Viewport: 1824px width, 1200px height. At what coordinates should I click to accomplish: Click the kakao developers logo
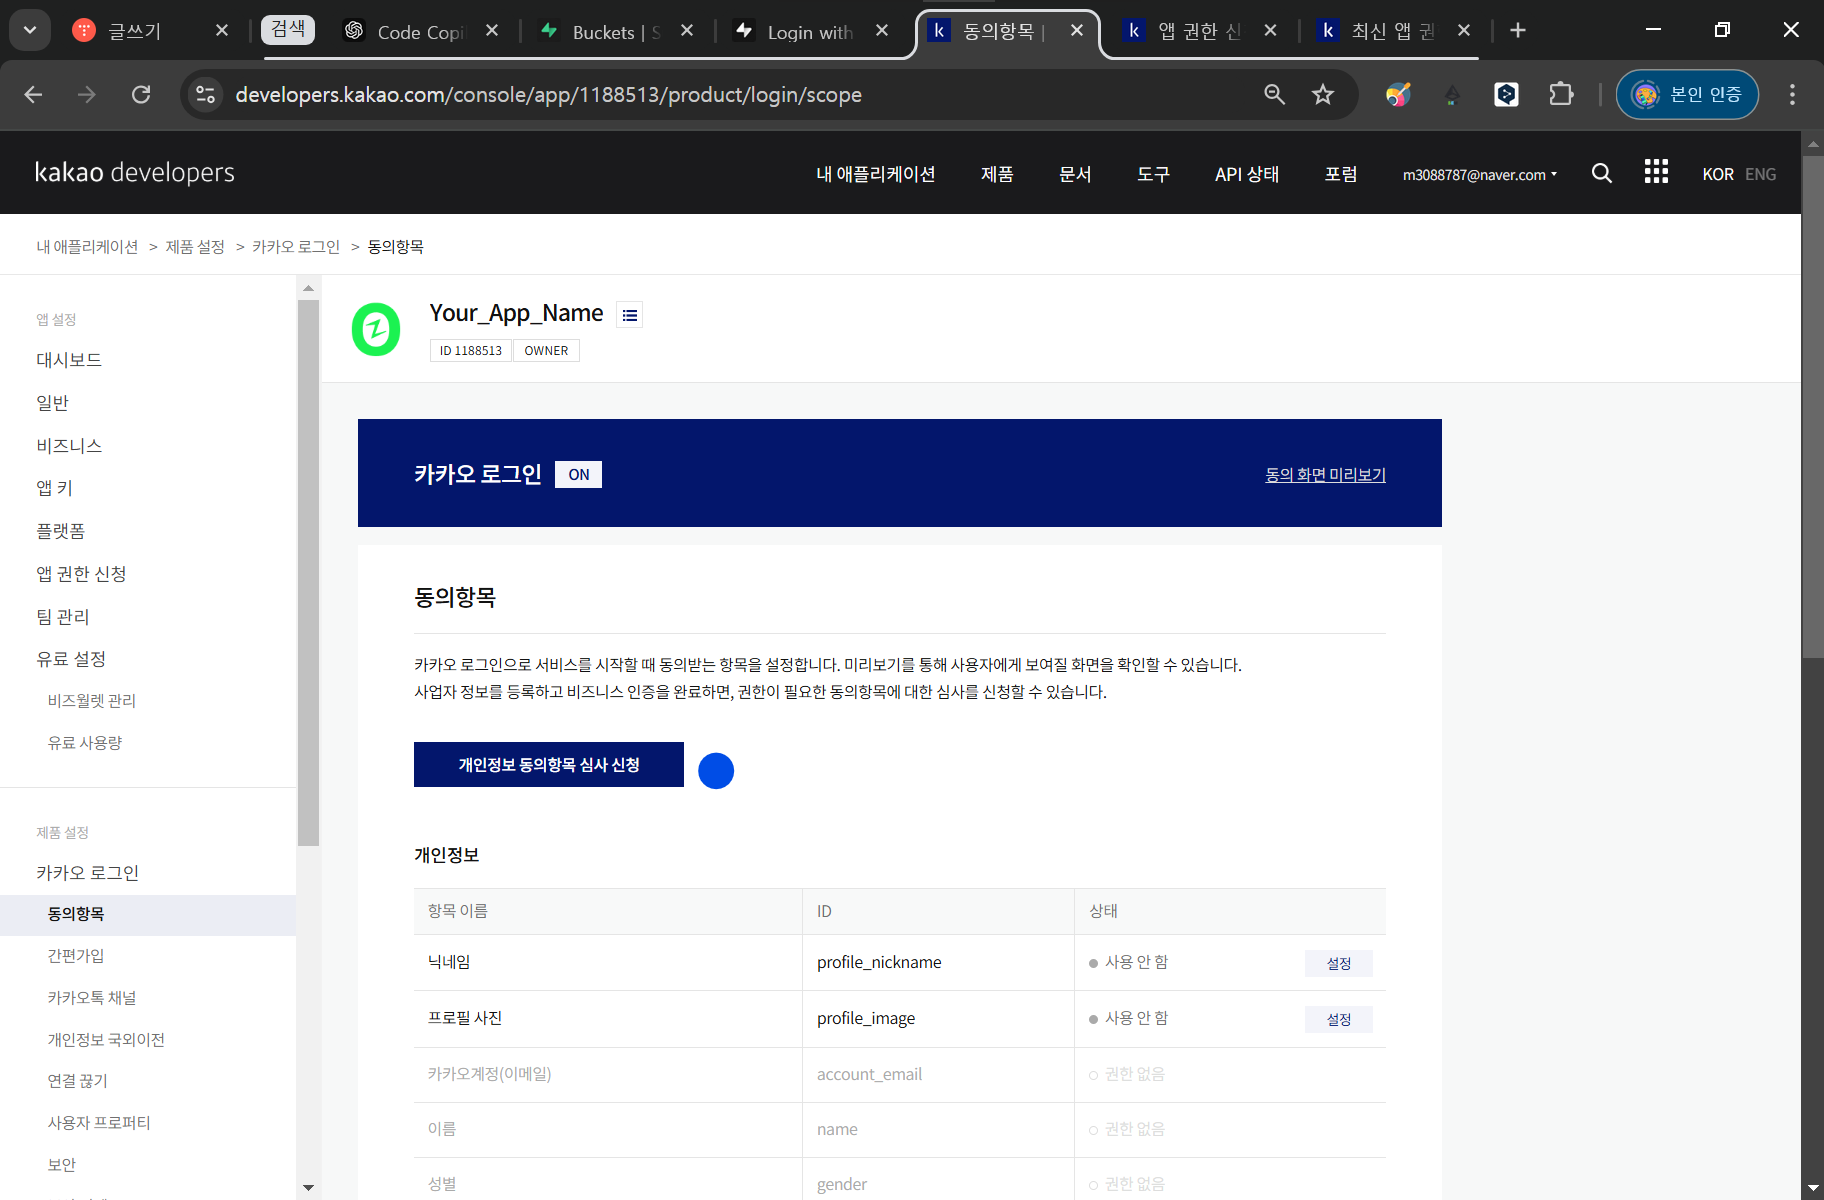click(135, 172)
